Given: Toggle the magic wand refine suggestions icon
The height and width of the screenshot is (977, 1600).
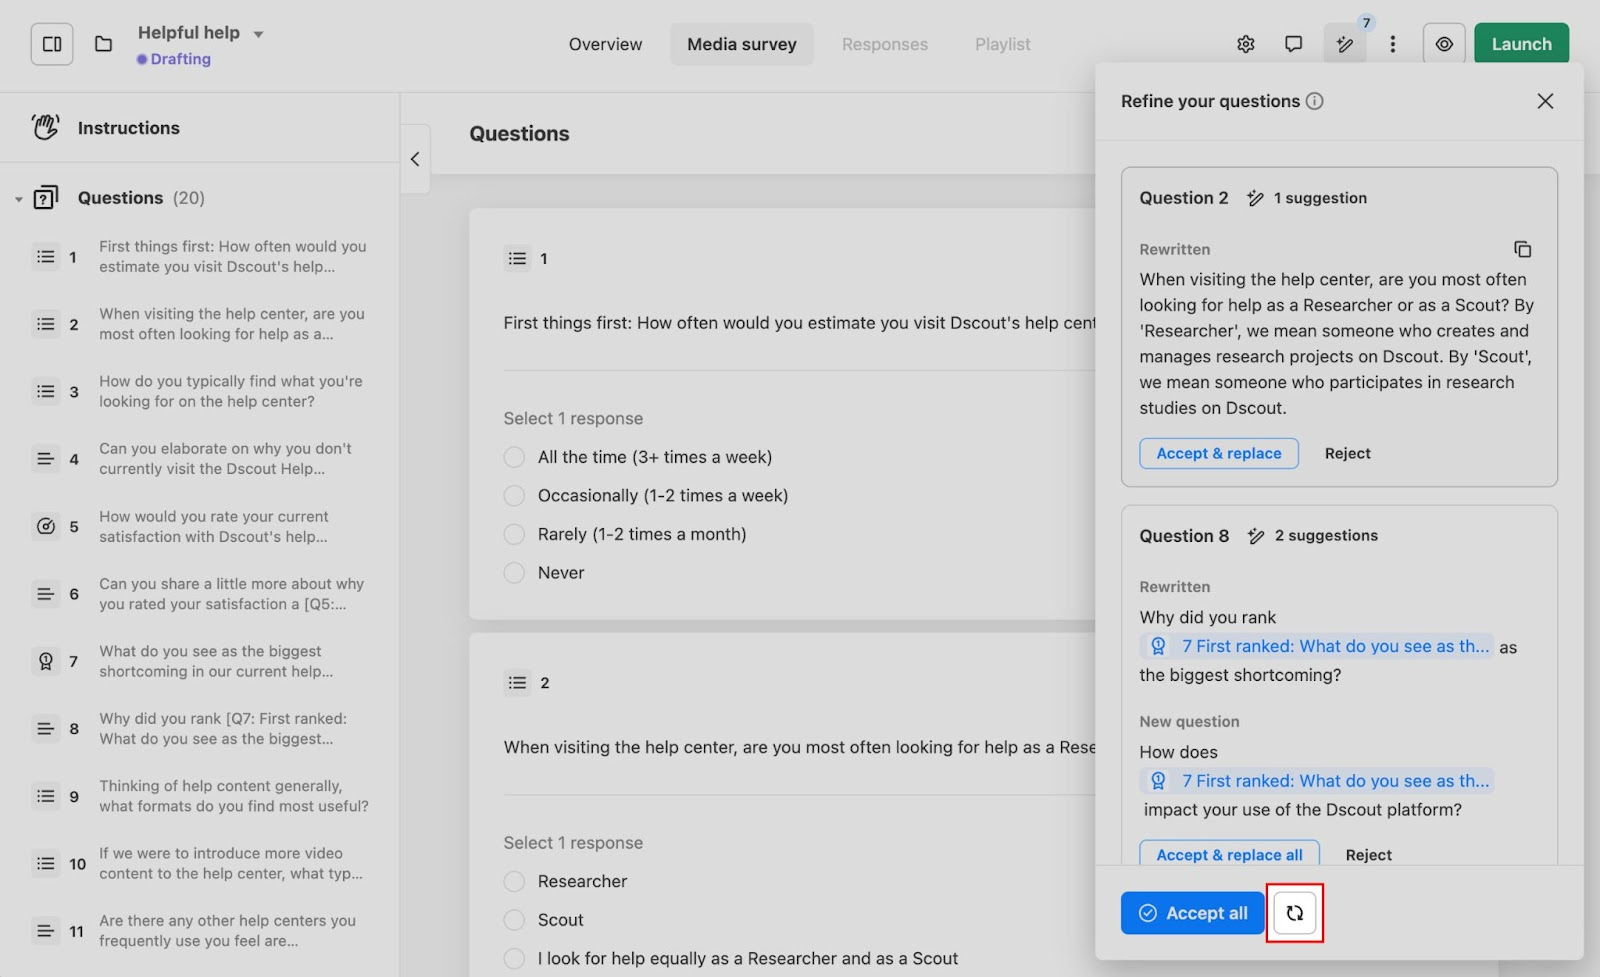Looking at the screenshot, I should click(x=1345, y=44).
